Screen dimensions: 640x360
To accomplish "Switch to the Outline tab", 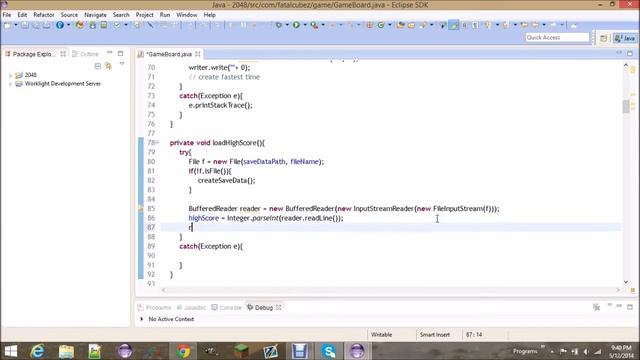I will [x=86, y=54].
